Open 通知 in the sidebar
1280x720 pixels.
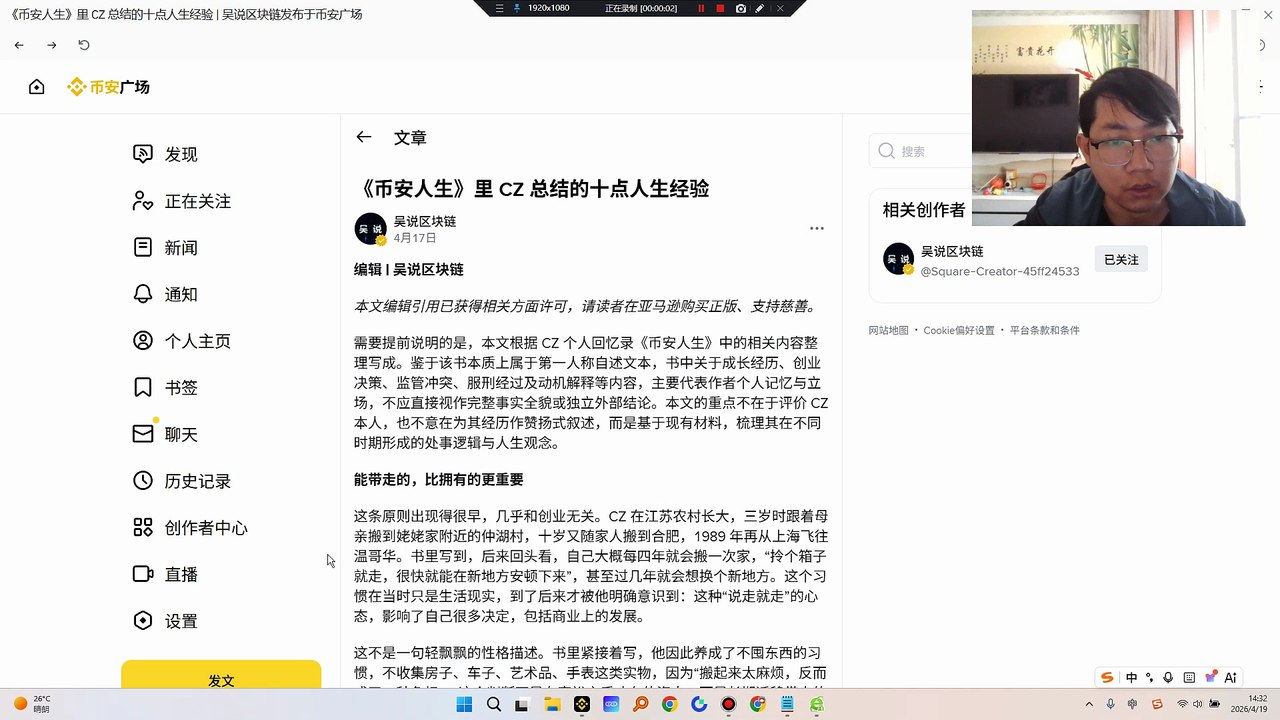coord(166,294)
